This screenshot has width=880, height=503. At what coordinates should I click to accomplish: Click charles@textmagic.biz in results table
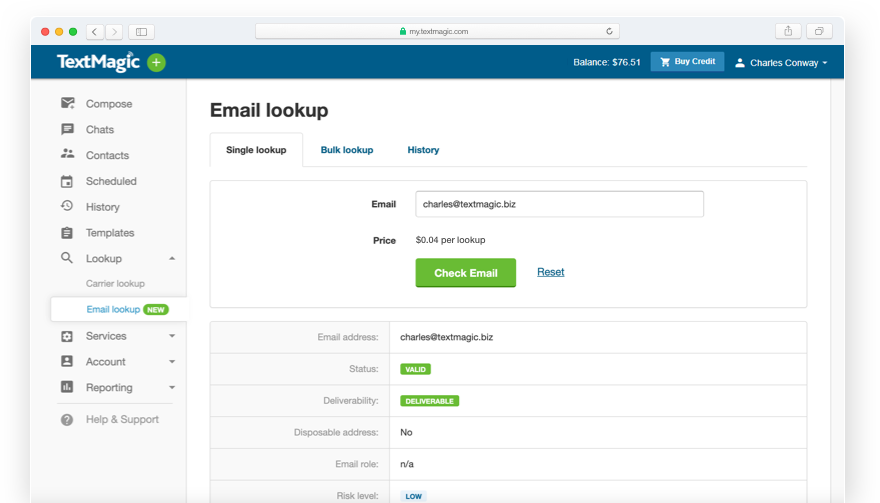[446, 337]
